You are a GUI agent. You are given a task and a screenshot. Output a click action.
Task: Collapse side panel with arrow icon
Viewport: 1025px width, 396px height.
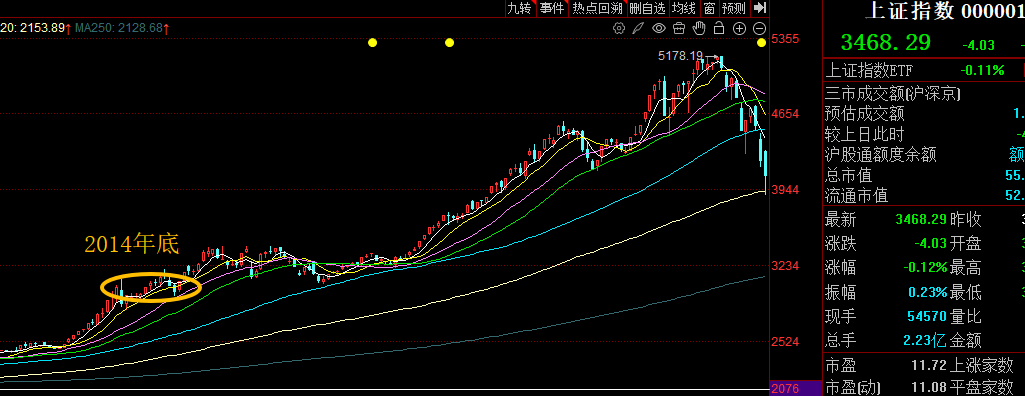[759, 8]
